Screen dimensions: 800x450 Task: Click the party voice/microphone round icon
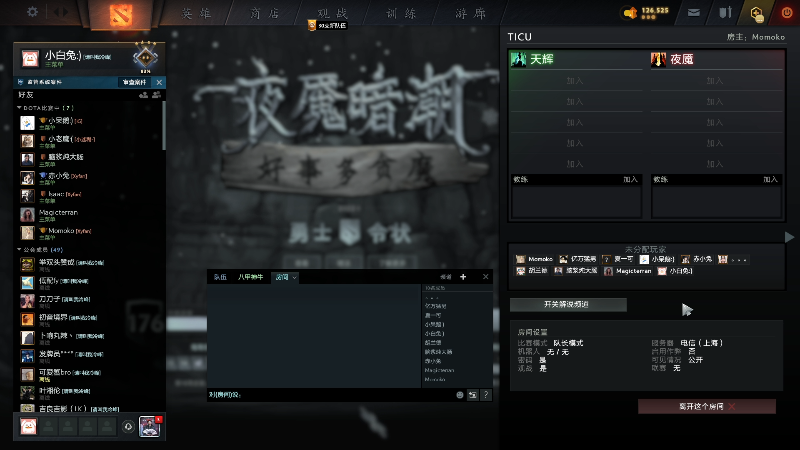click(128, 427)
